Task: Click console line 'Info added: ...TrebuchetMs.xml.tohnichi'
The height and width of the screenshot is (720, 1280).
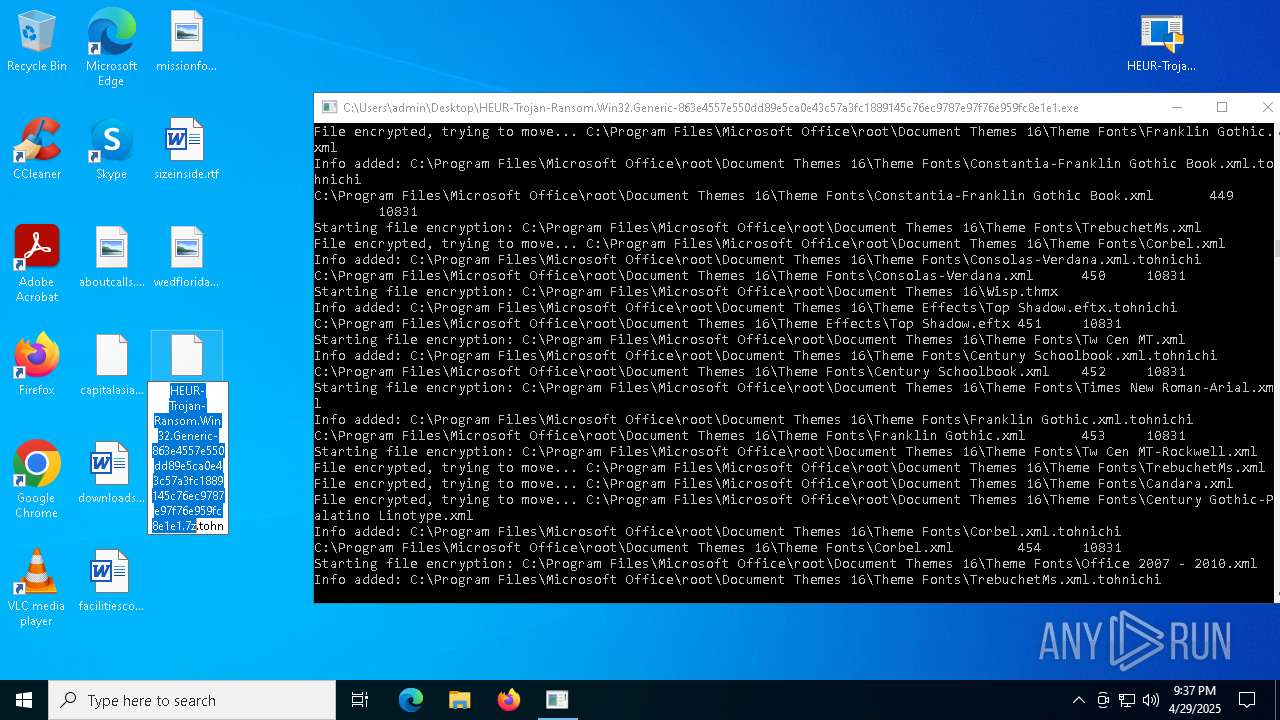Action: (738, 580)
